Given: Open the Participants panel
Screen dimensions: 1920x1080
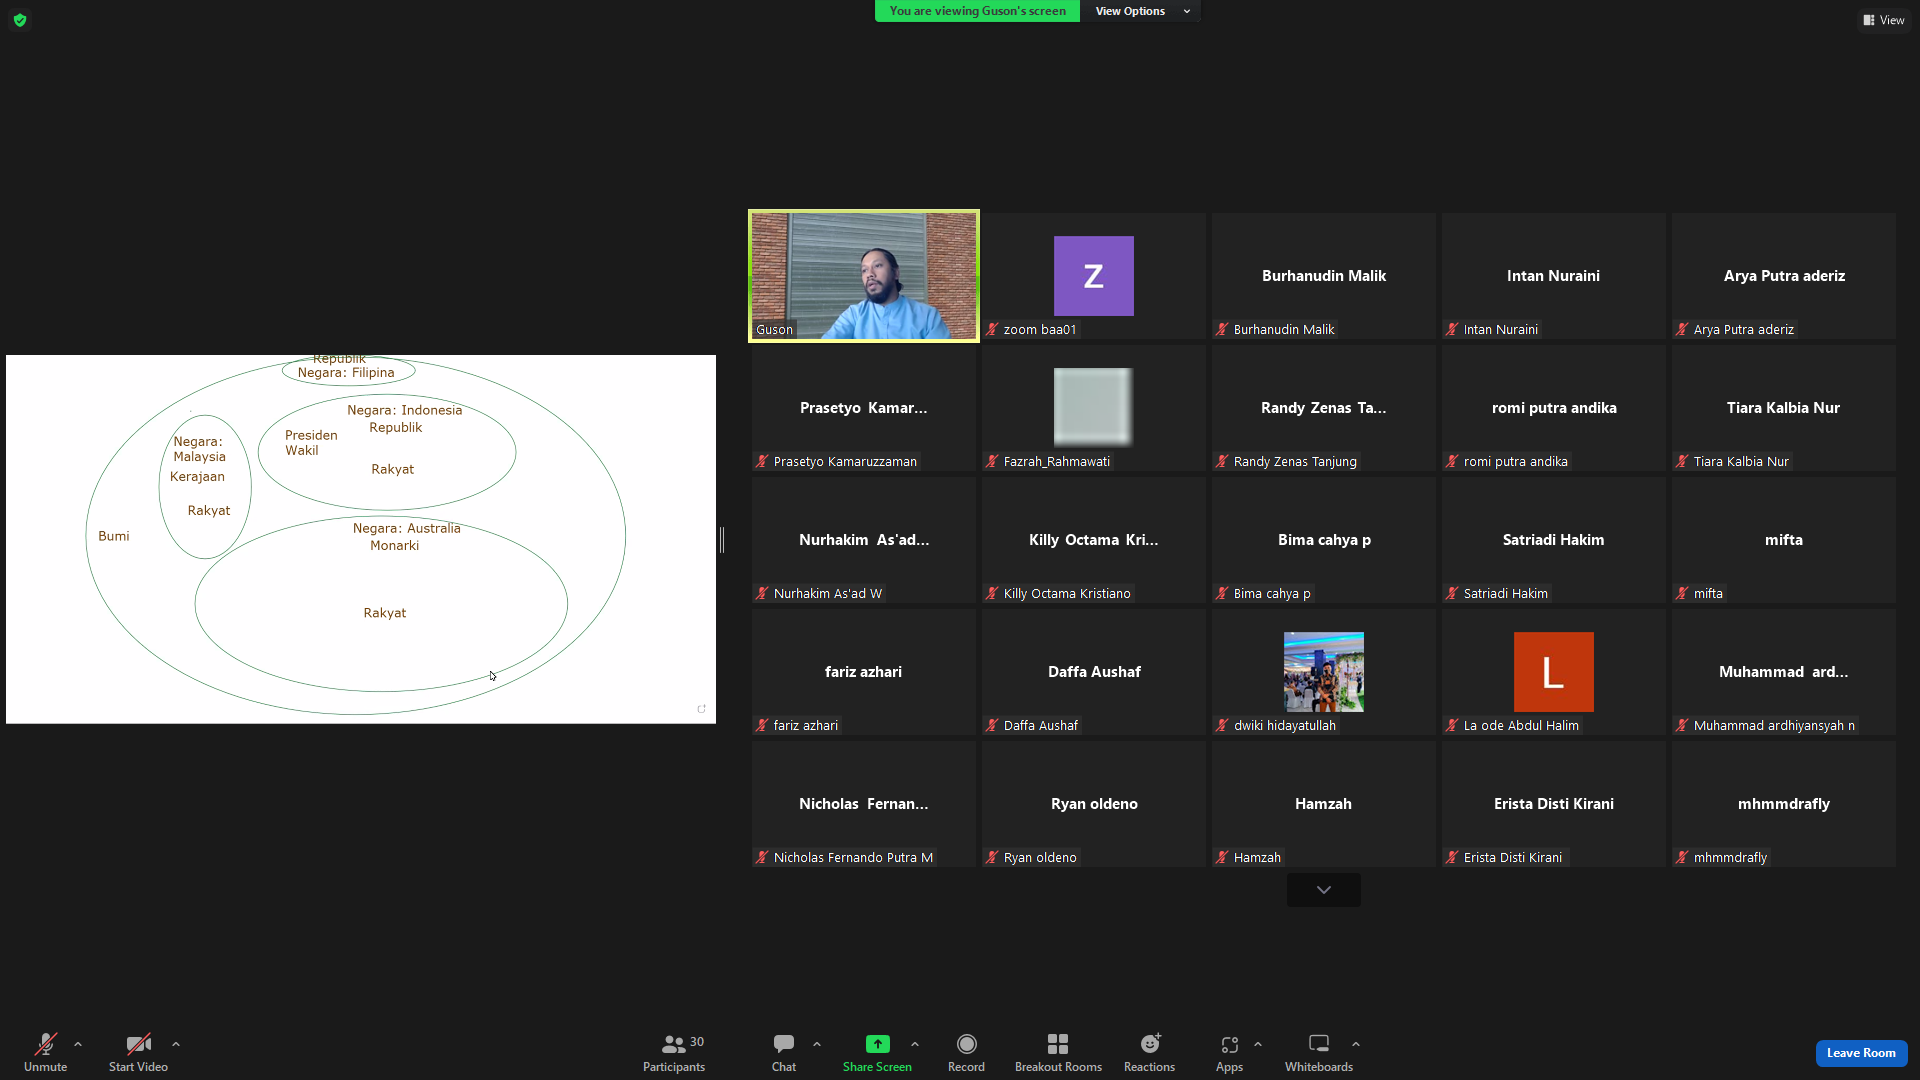Looking at the screenshot, I should 674,1052.
